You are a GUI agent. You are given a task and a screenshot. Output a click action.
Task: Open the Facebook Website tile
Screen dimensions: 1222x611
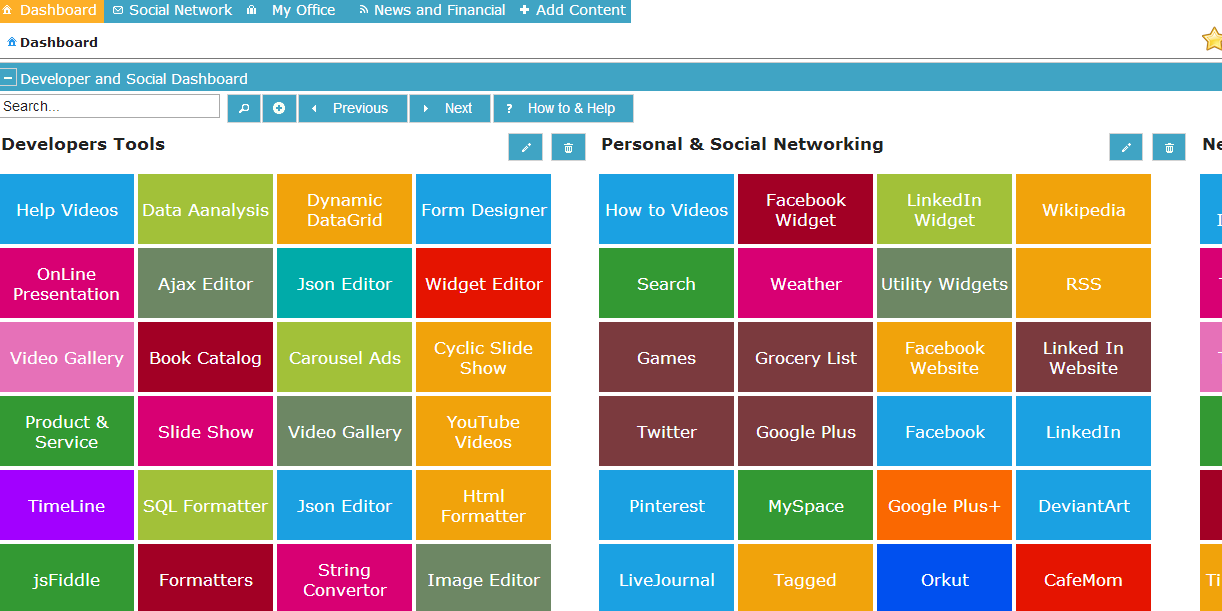click(944, 357)
